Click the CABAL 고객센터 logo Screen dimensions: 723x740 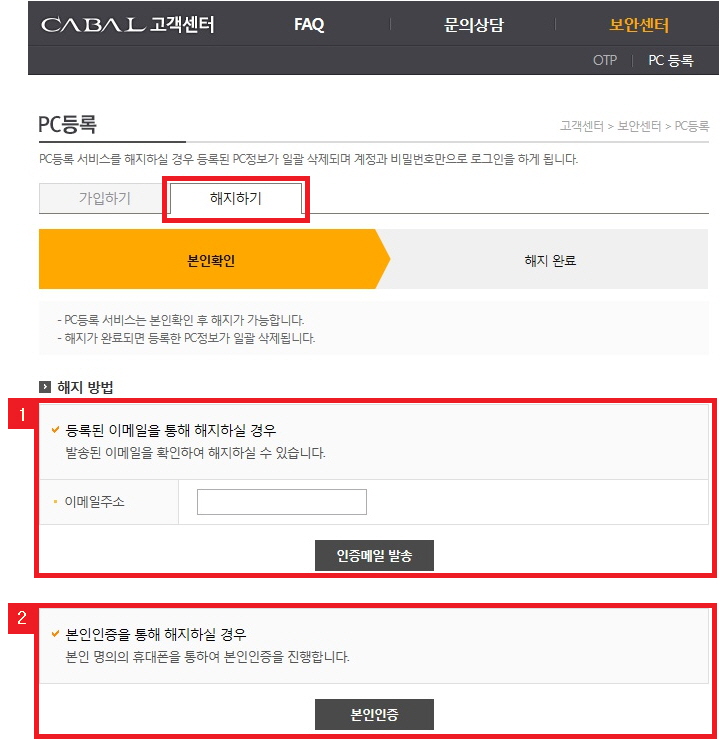pyautogui.click(x=127, y=25)
